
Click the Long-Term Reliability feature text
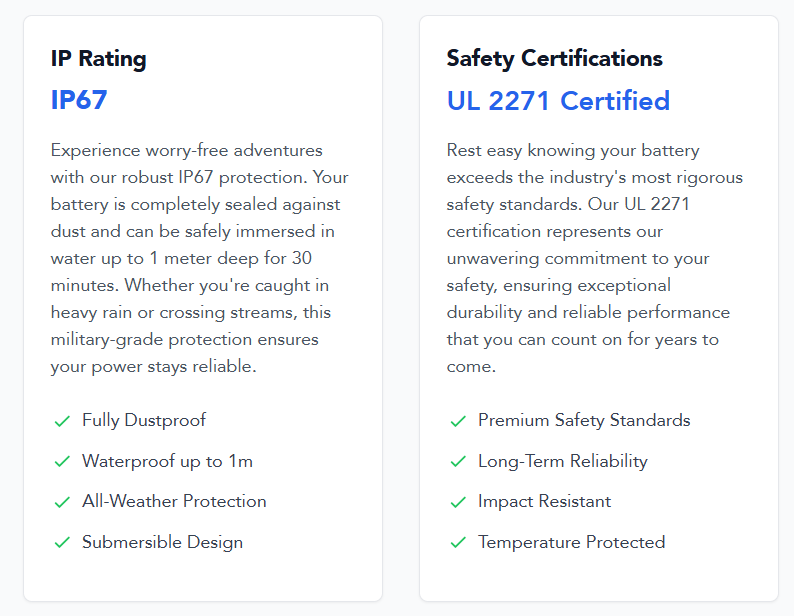click(x=563, y=461)
